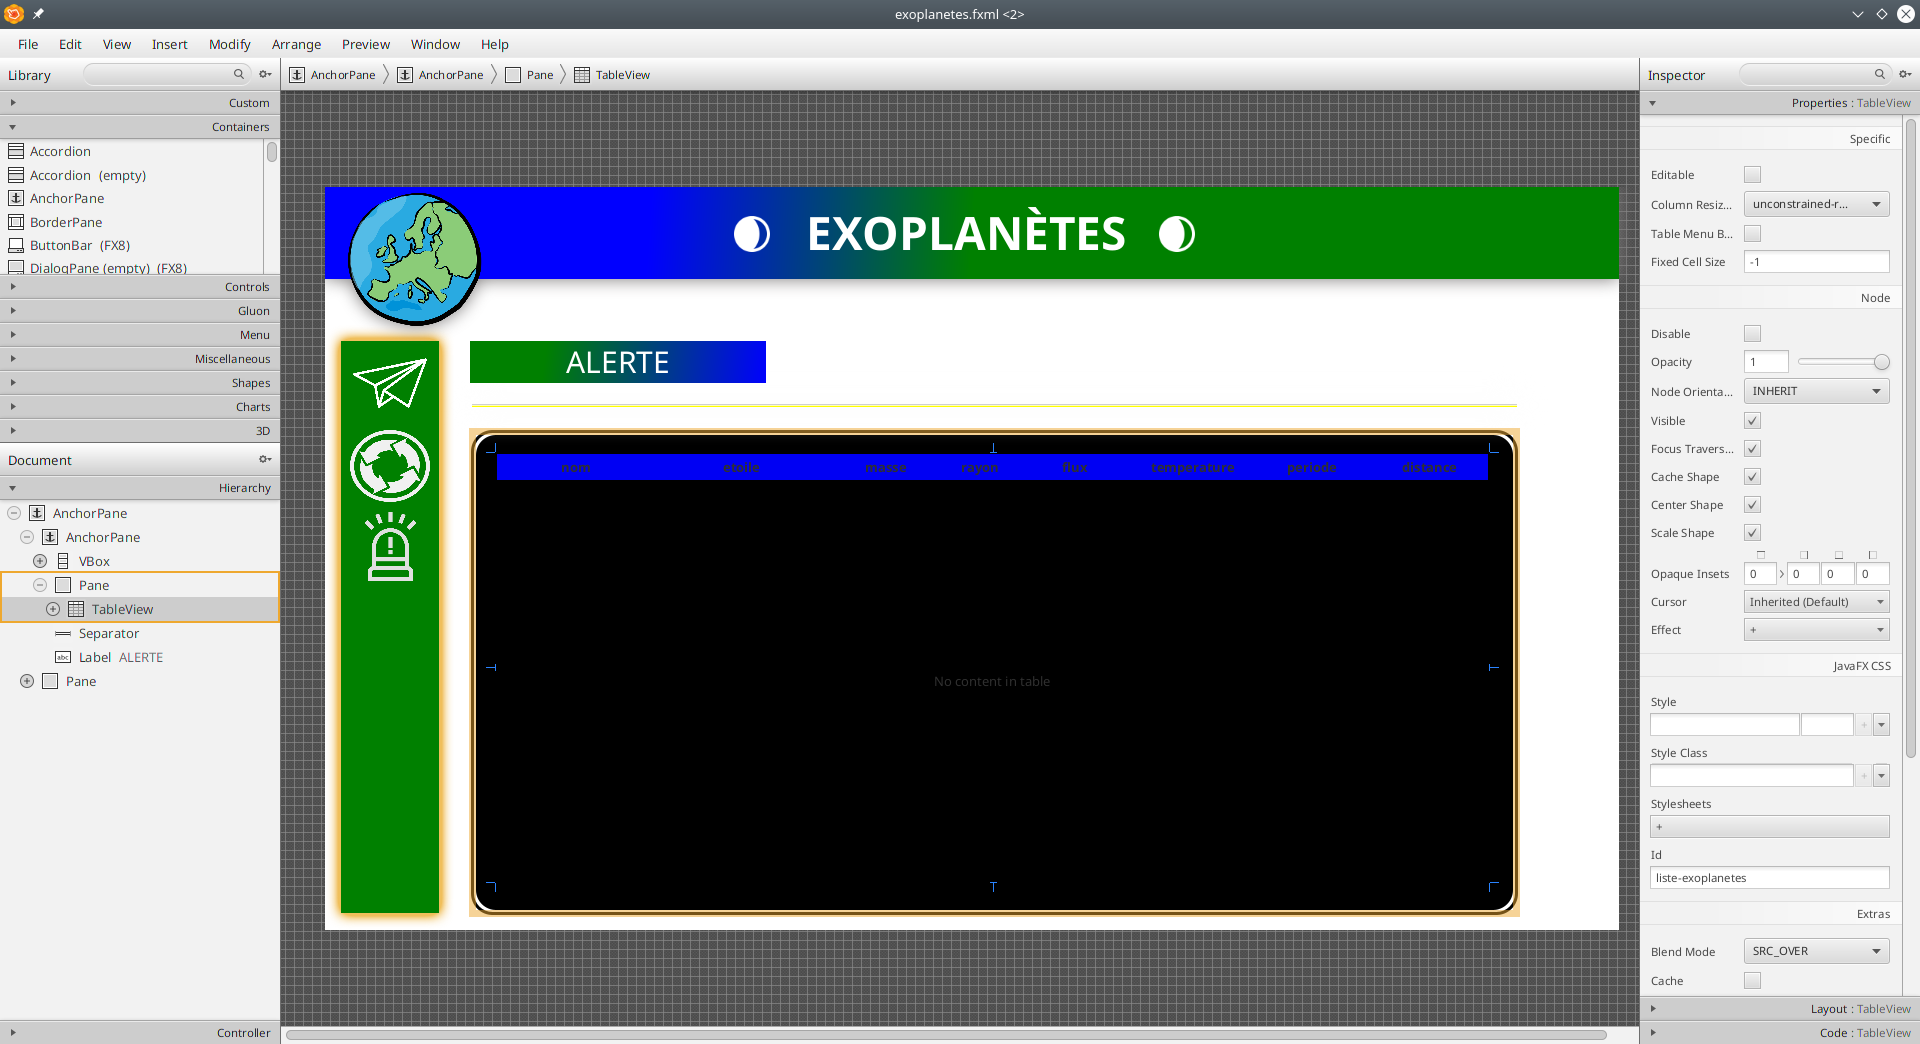Click the Opacity slider handle
Viewport: 1920px width, 1044px height.
click(1881, 362)
